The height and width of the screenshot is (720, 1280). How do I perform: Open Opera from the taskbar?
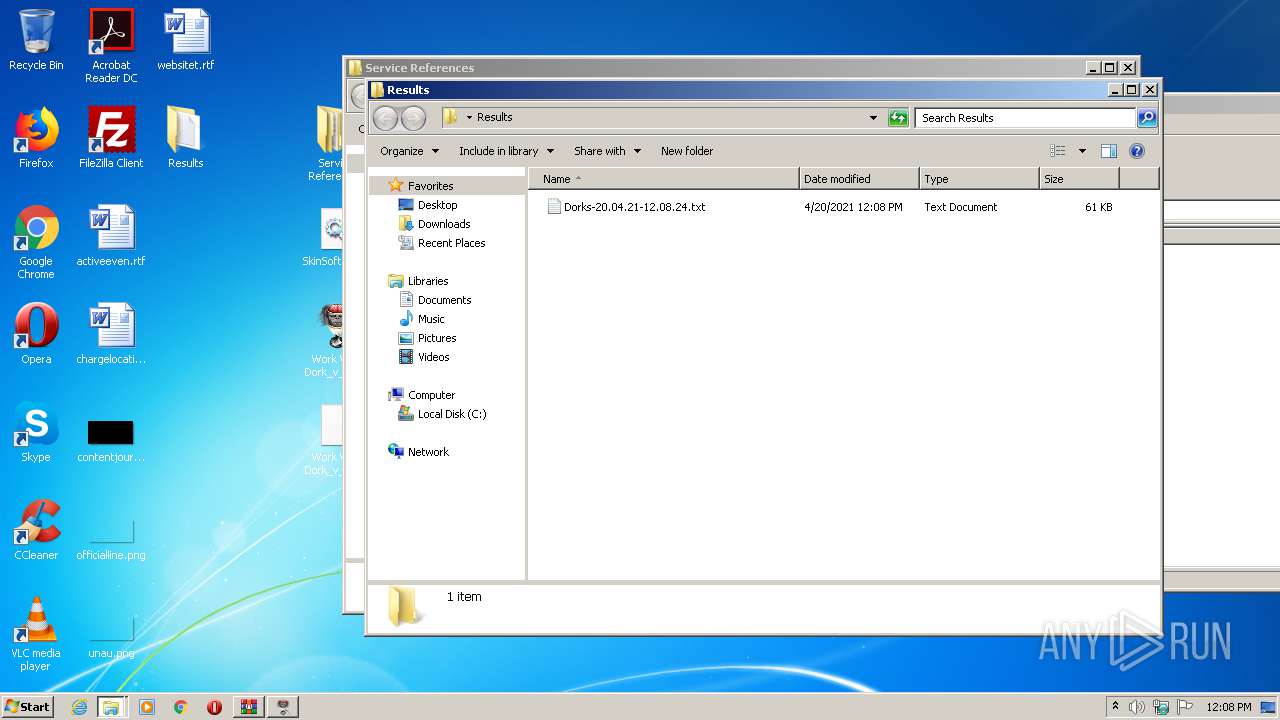click(214, 707)
